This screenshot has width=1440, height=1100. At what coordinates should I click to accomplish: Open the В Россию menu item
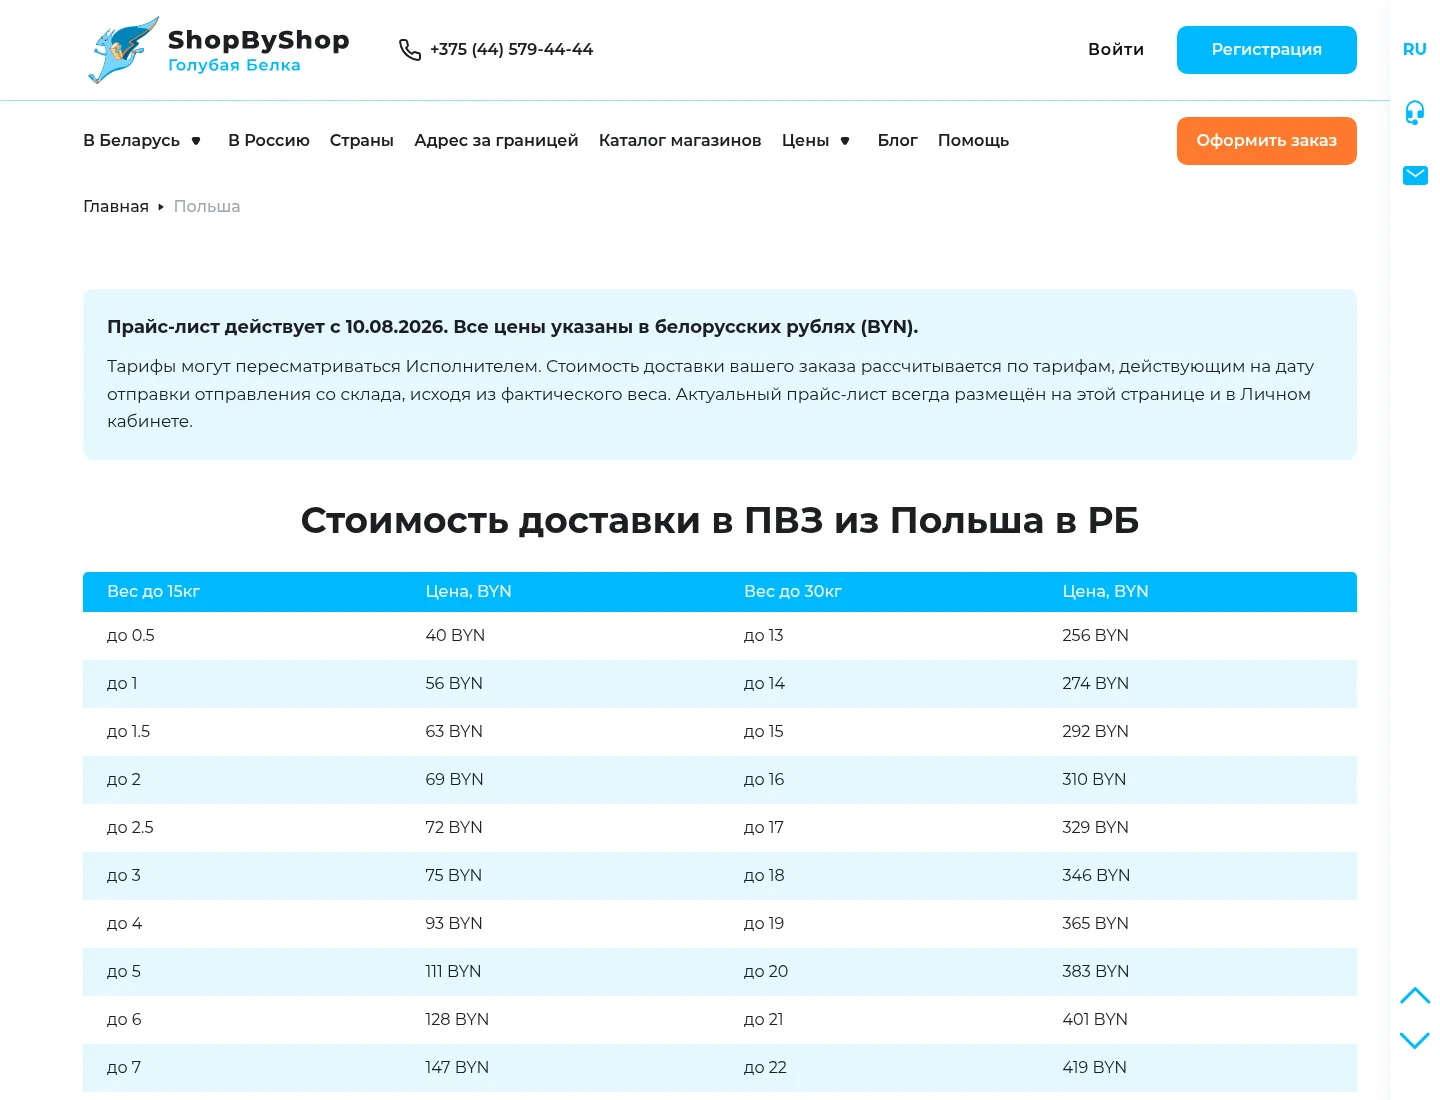point(269,141)
